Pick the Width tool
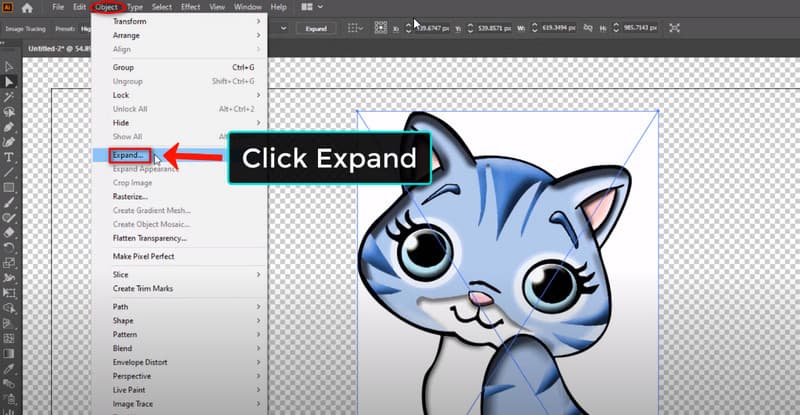Screen dimensions: 800x415 pos(9,278)
